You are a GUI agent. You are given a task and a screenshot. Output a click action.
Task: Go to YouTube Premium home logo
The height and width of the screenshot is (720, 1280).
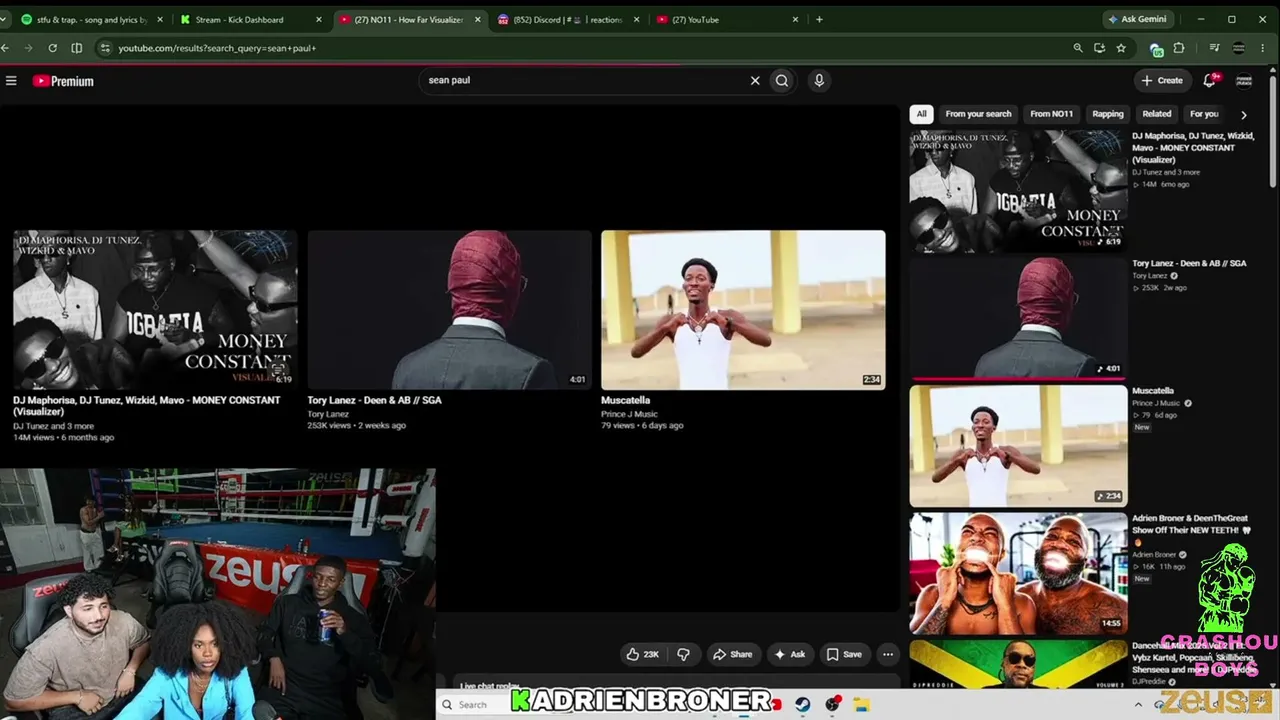tap(63, 81)
